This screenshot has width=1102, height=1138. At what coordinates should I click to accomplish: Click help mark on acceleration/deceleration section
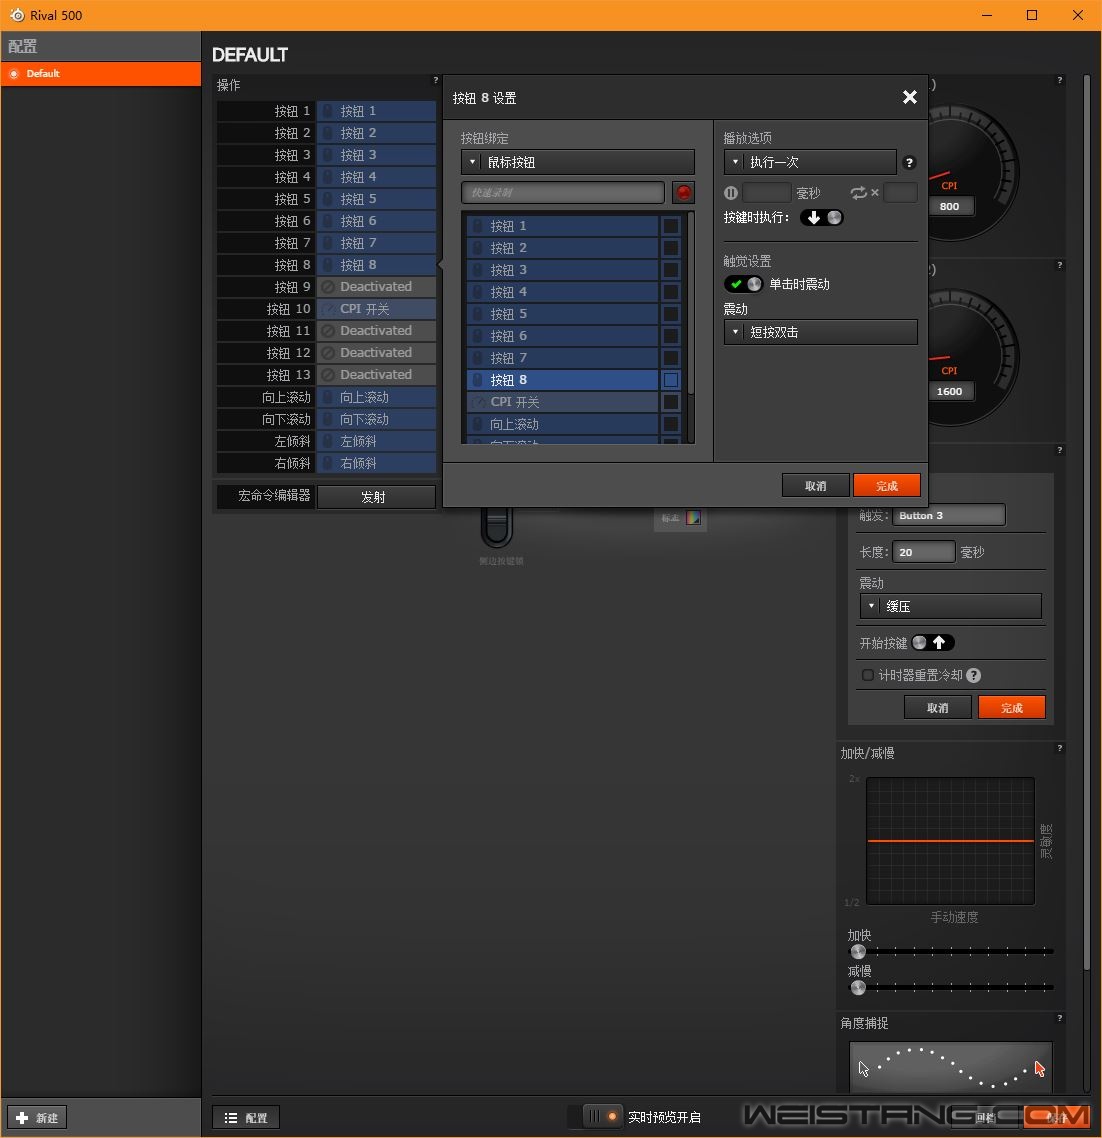(1060, 748)
